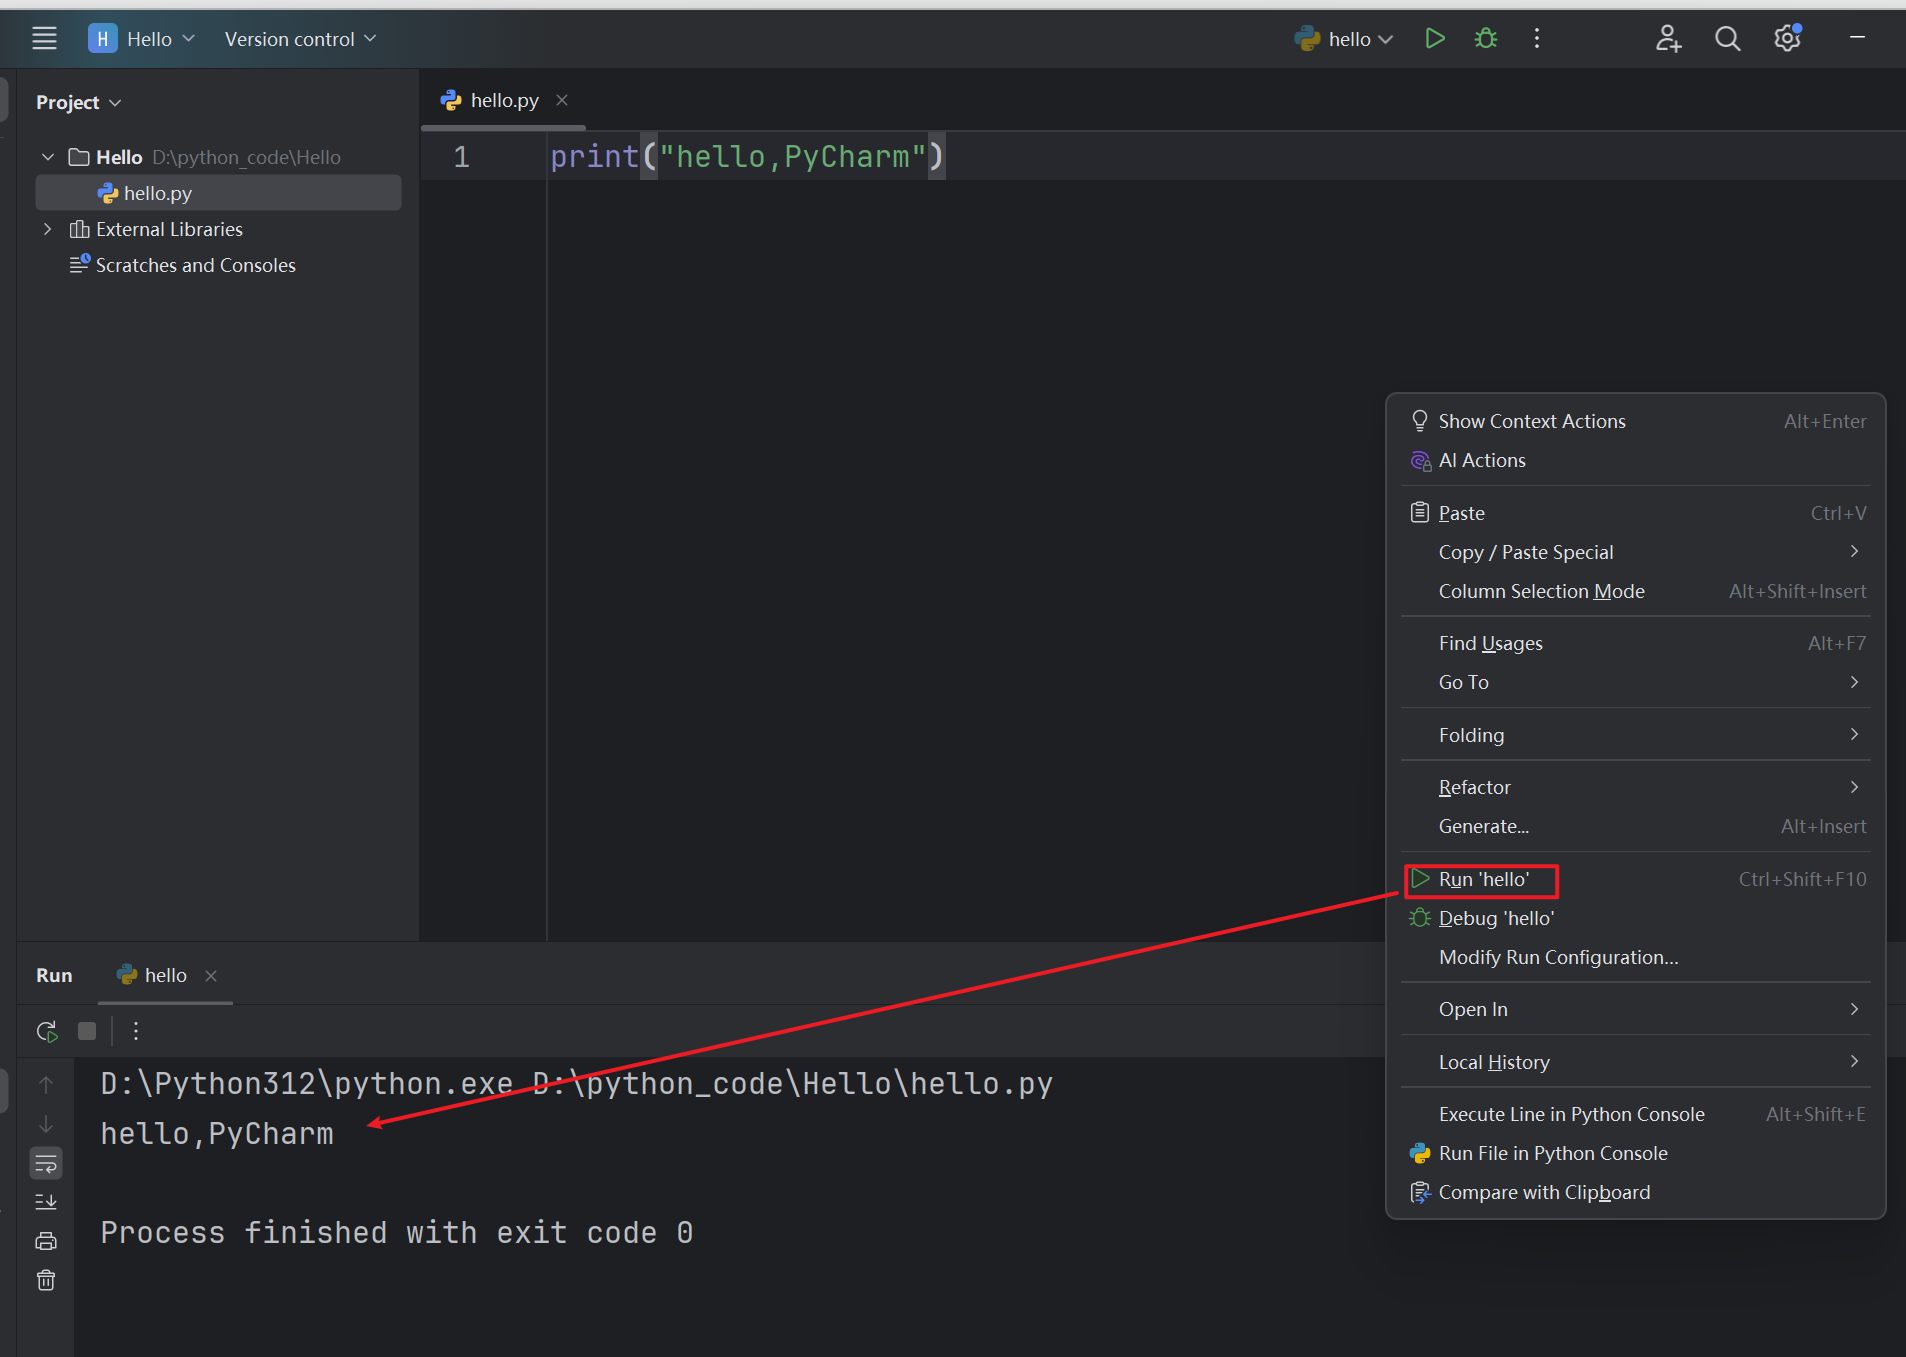Click the Debug bug icon in toolbar
The height and width of the screenshot is (1357, 1906).
[x=1486, y=38]
